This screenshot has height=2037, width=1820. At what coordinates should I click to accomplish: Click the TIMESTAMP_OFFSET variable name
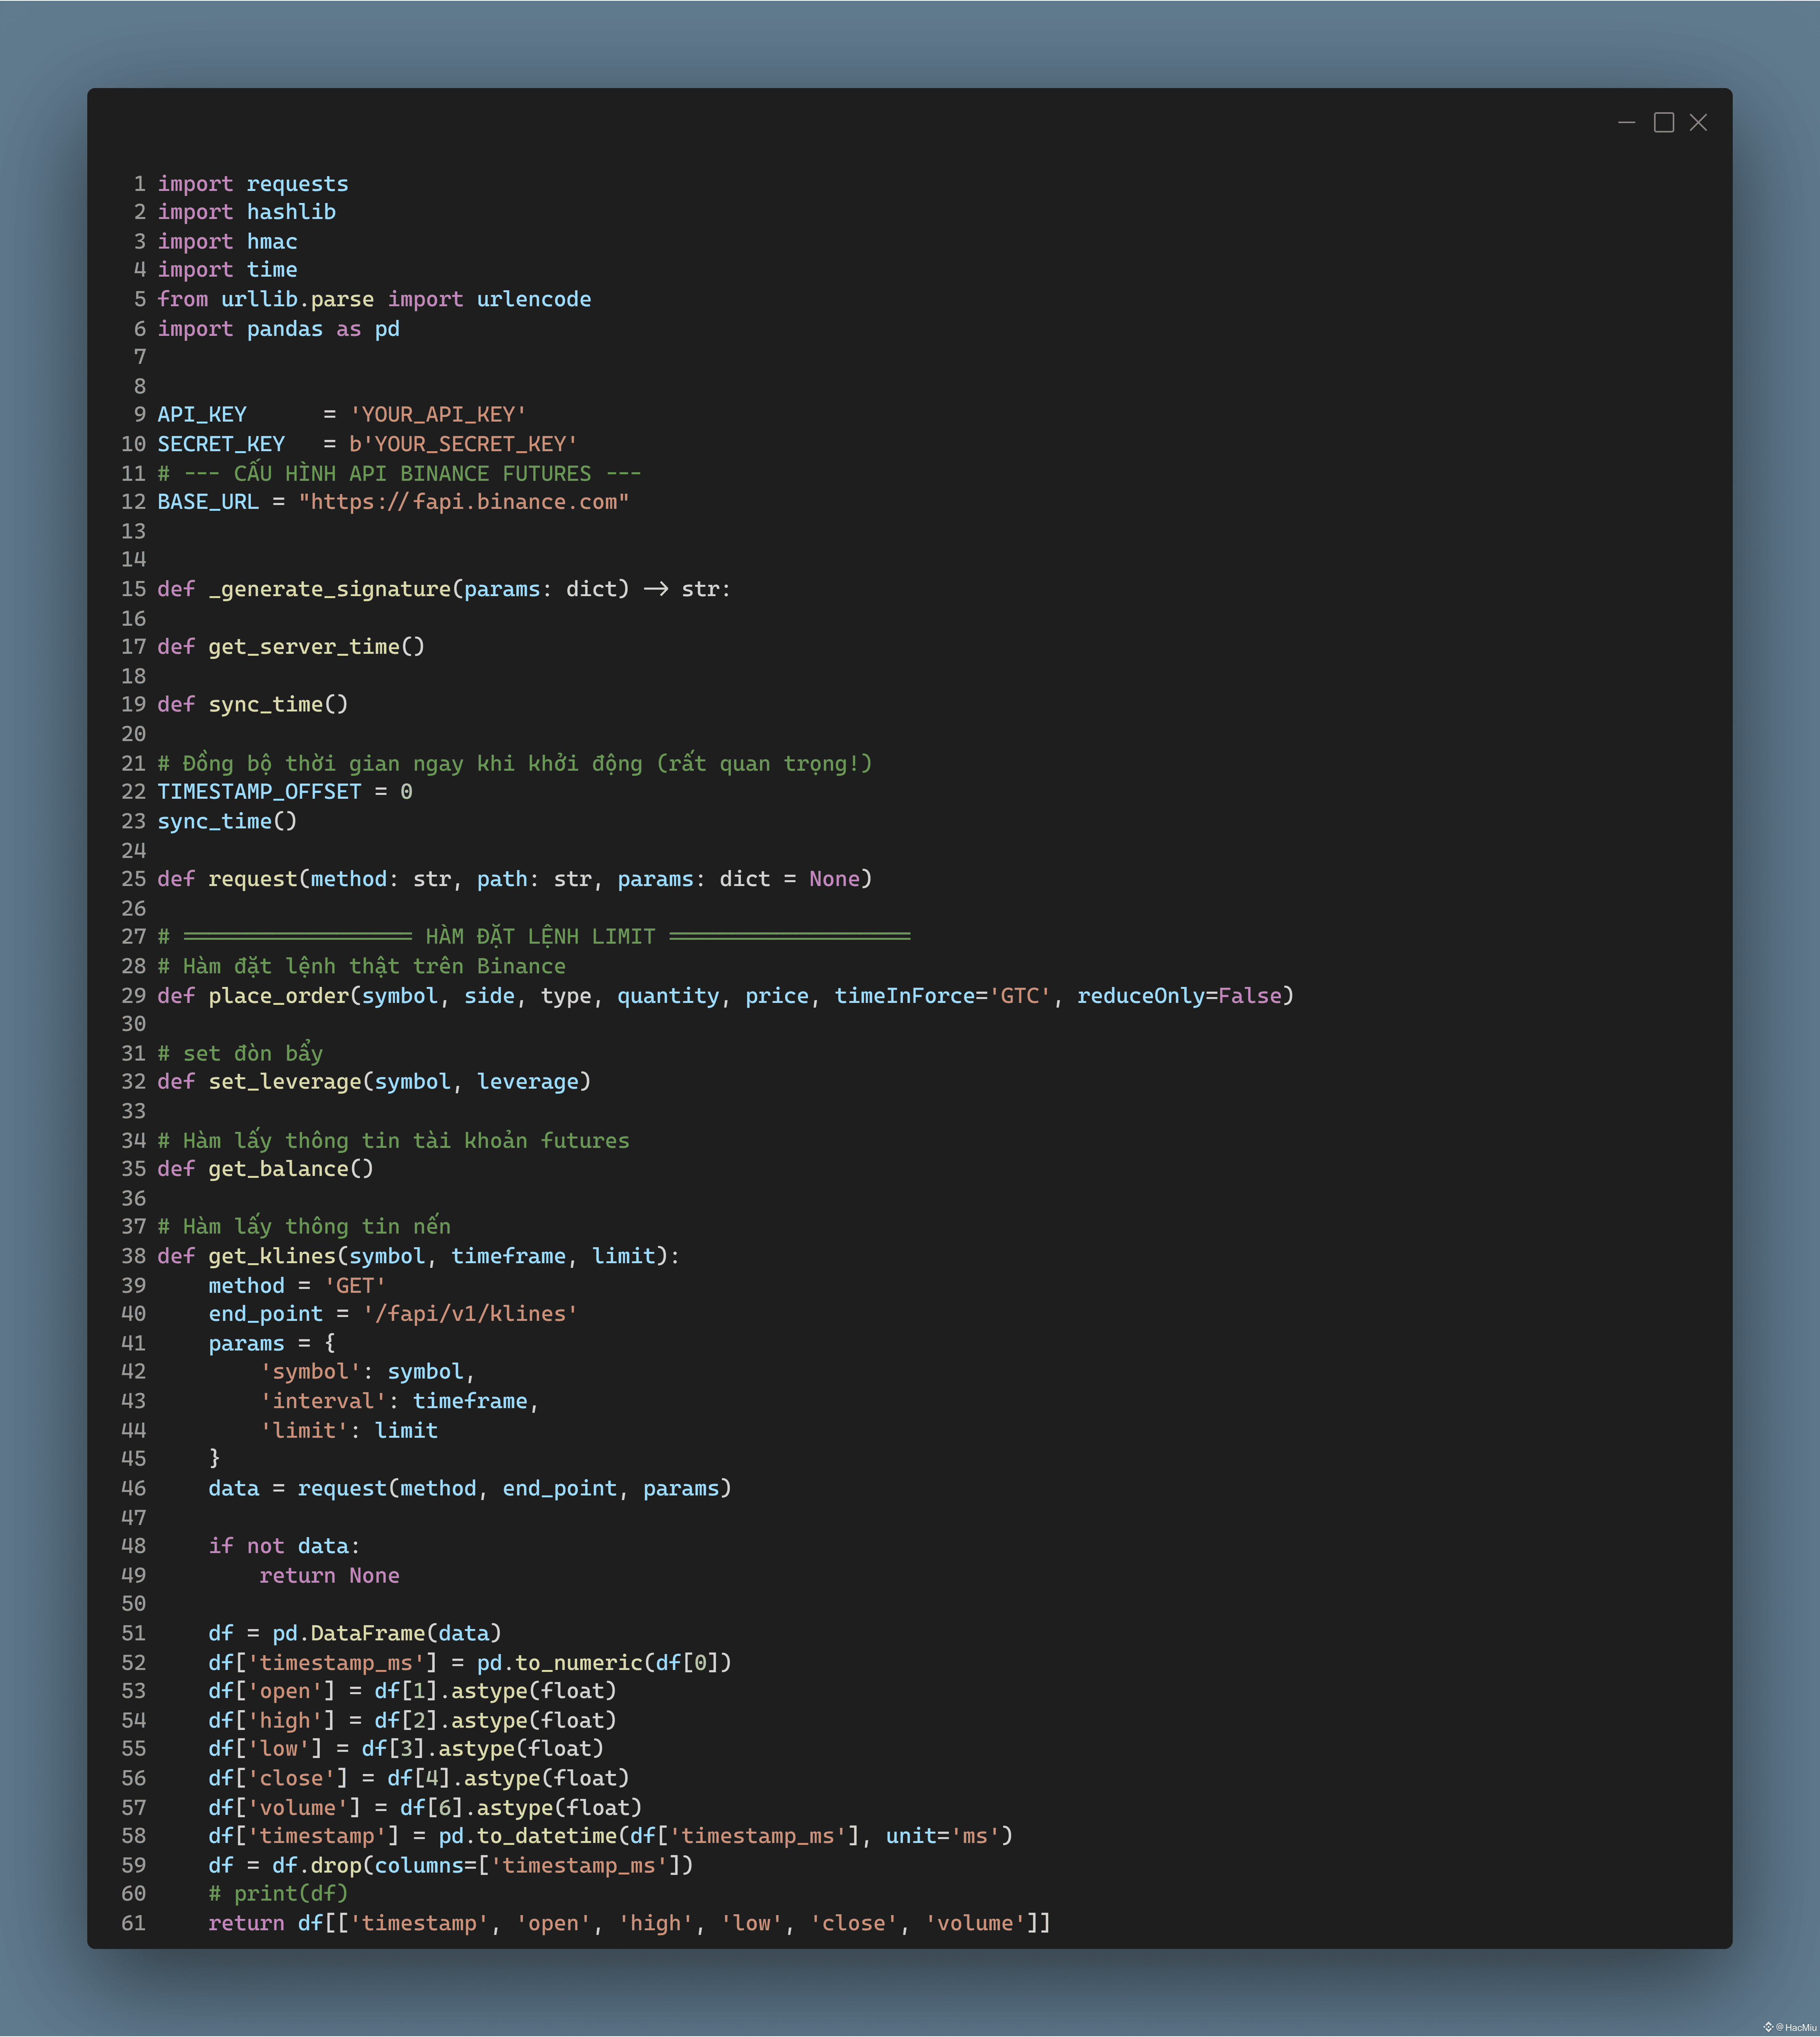pyautogui.click(x=259, y=792)
